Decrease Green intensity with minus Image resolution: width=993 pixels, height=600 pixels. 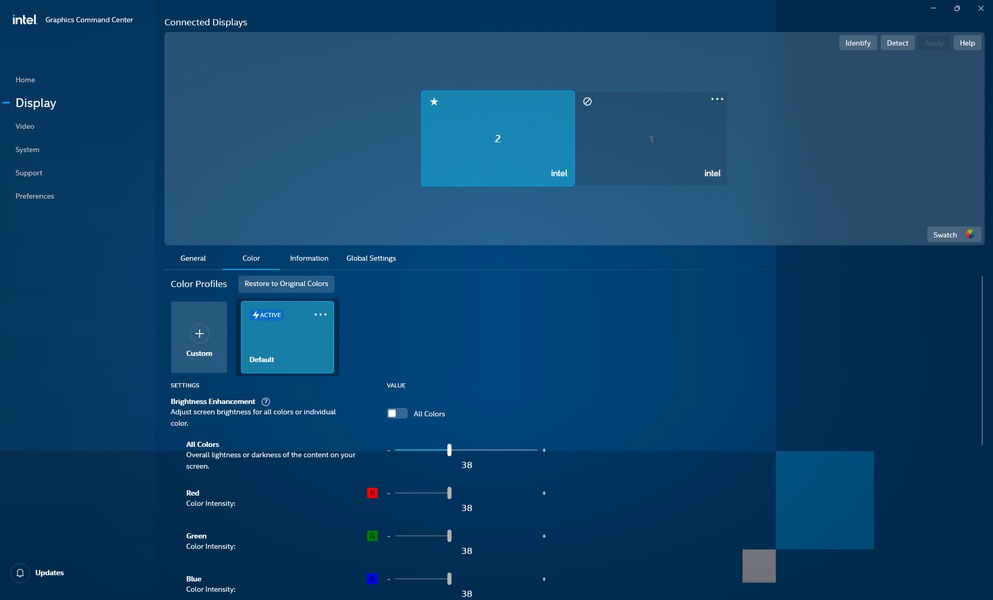(x=389, y=537)
